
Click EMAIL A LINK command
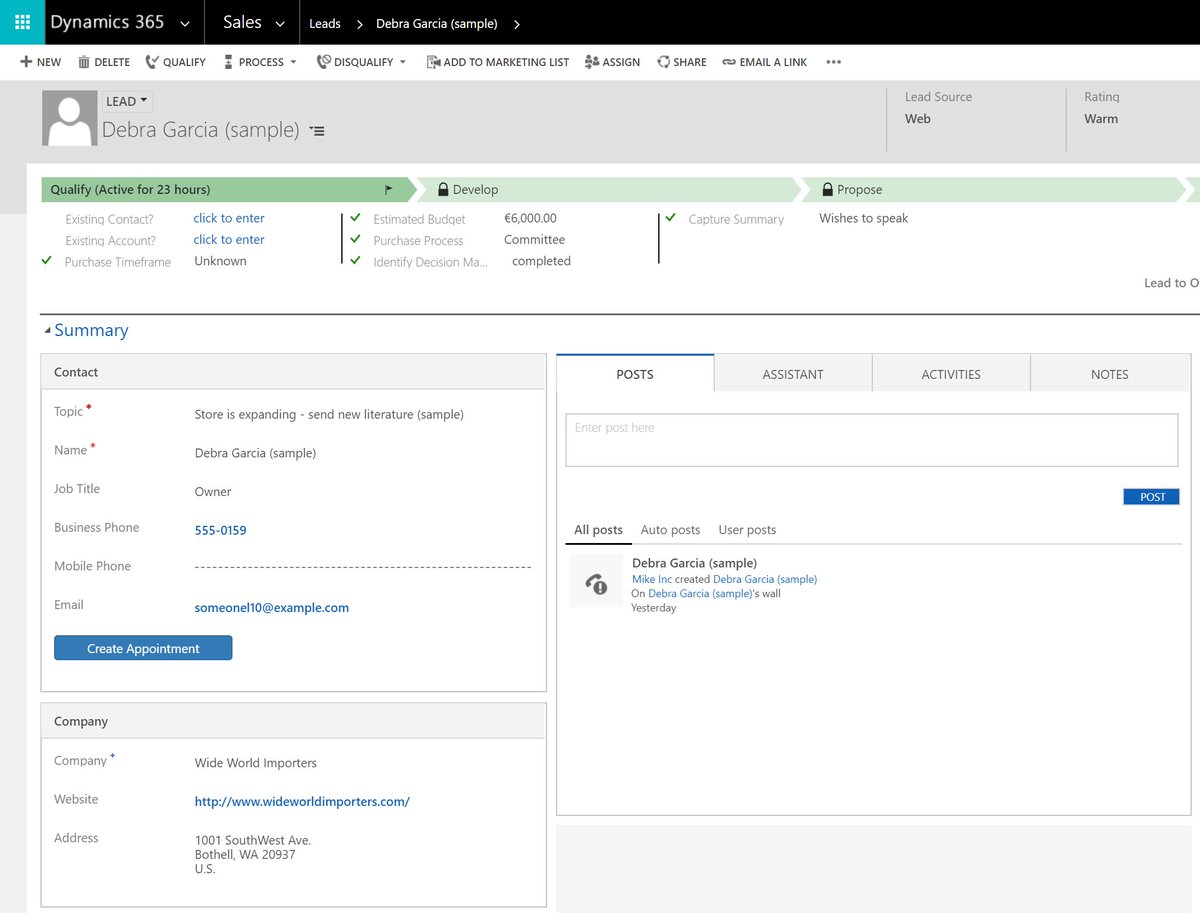coord(764,62)
